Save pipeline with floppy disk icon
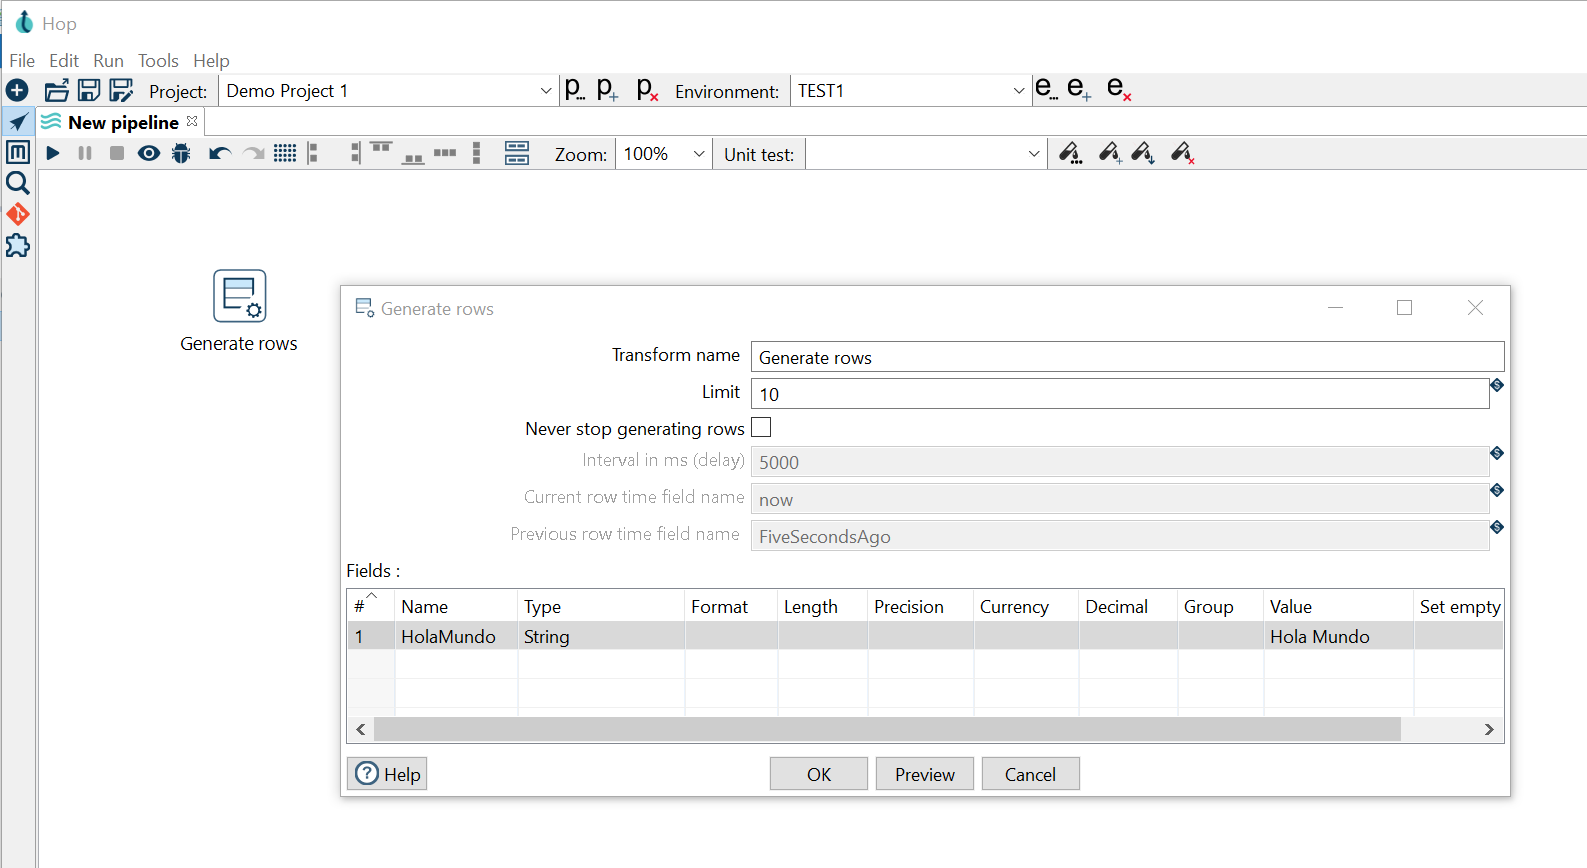Image resolution: width=1587 pixels, height=868 pixels. tap(89, 90)
